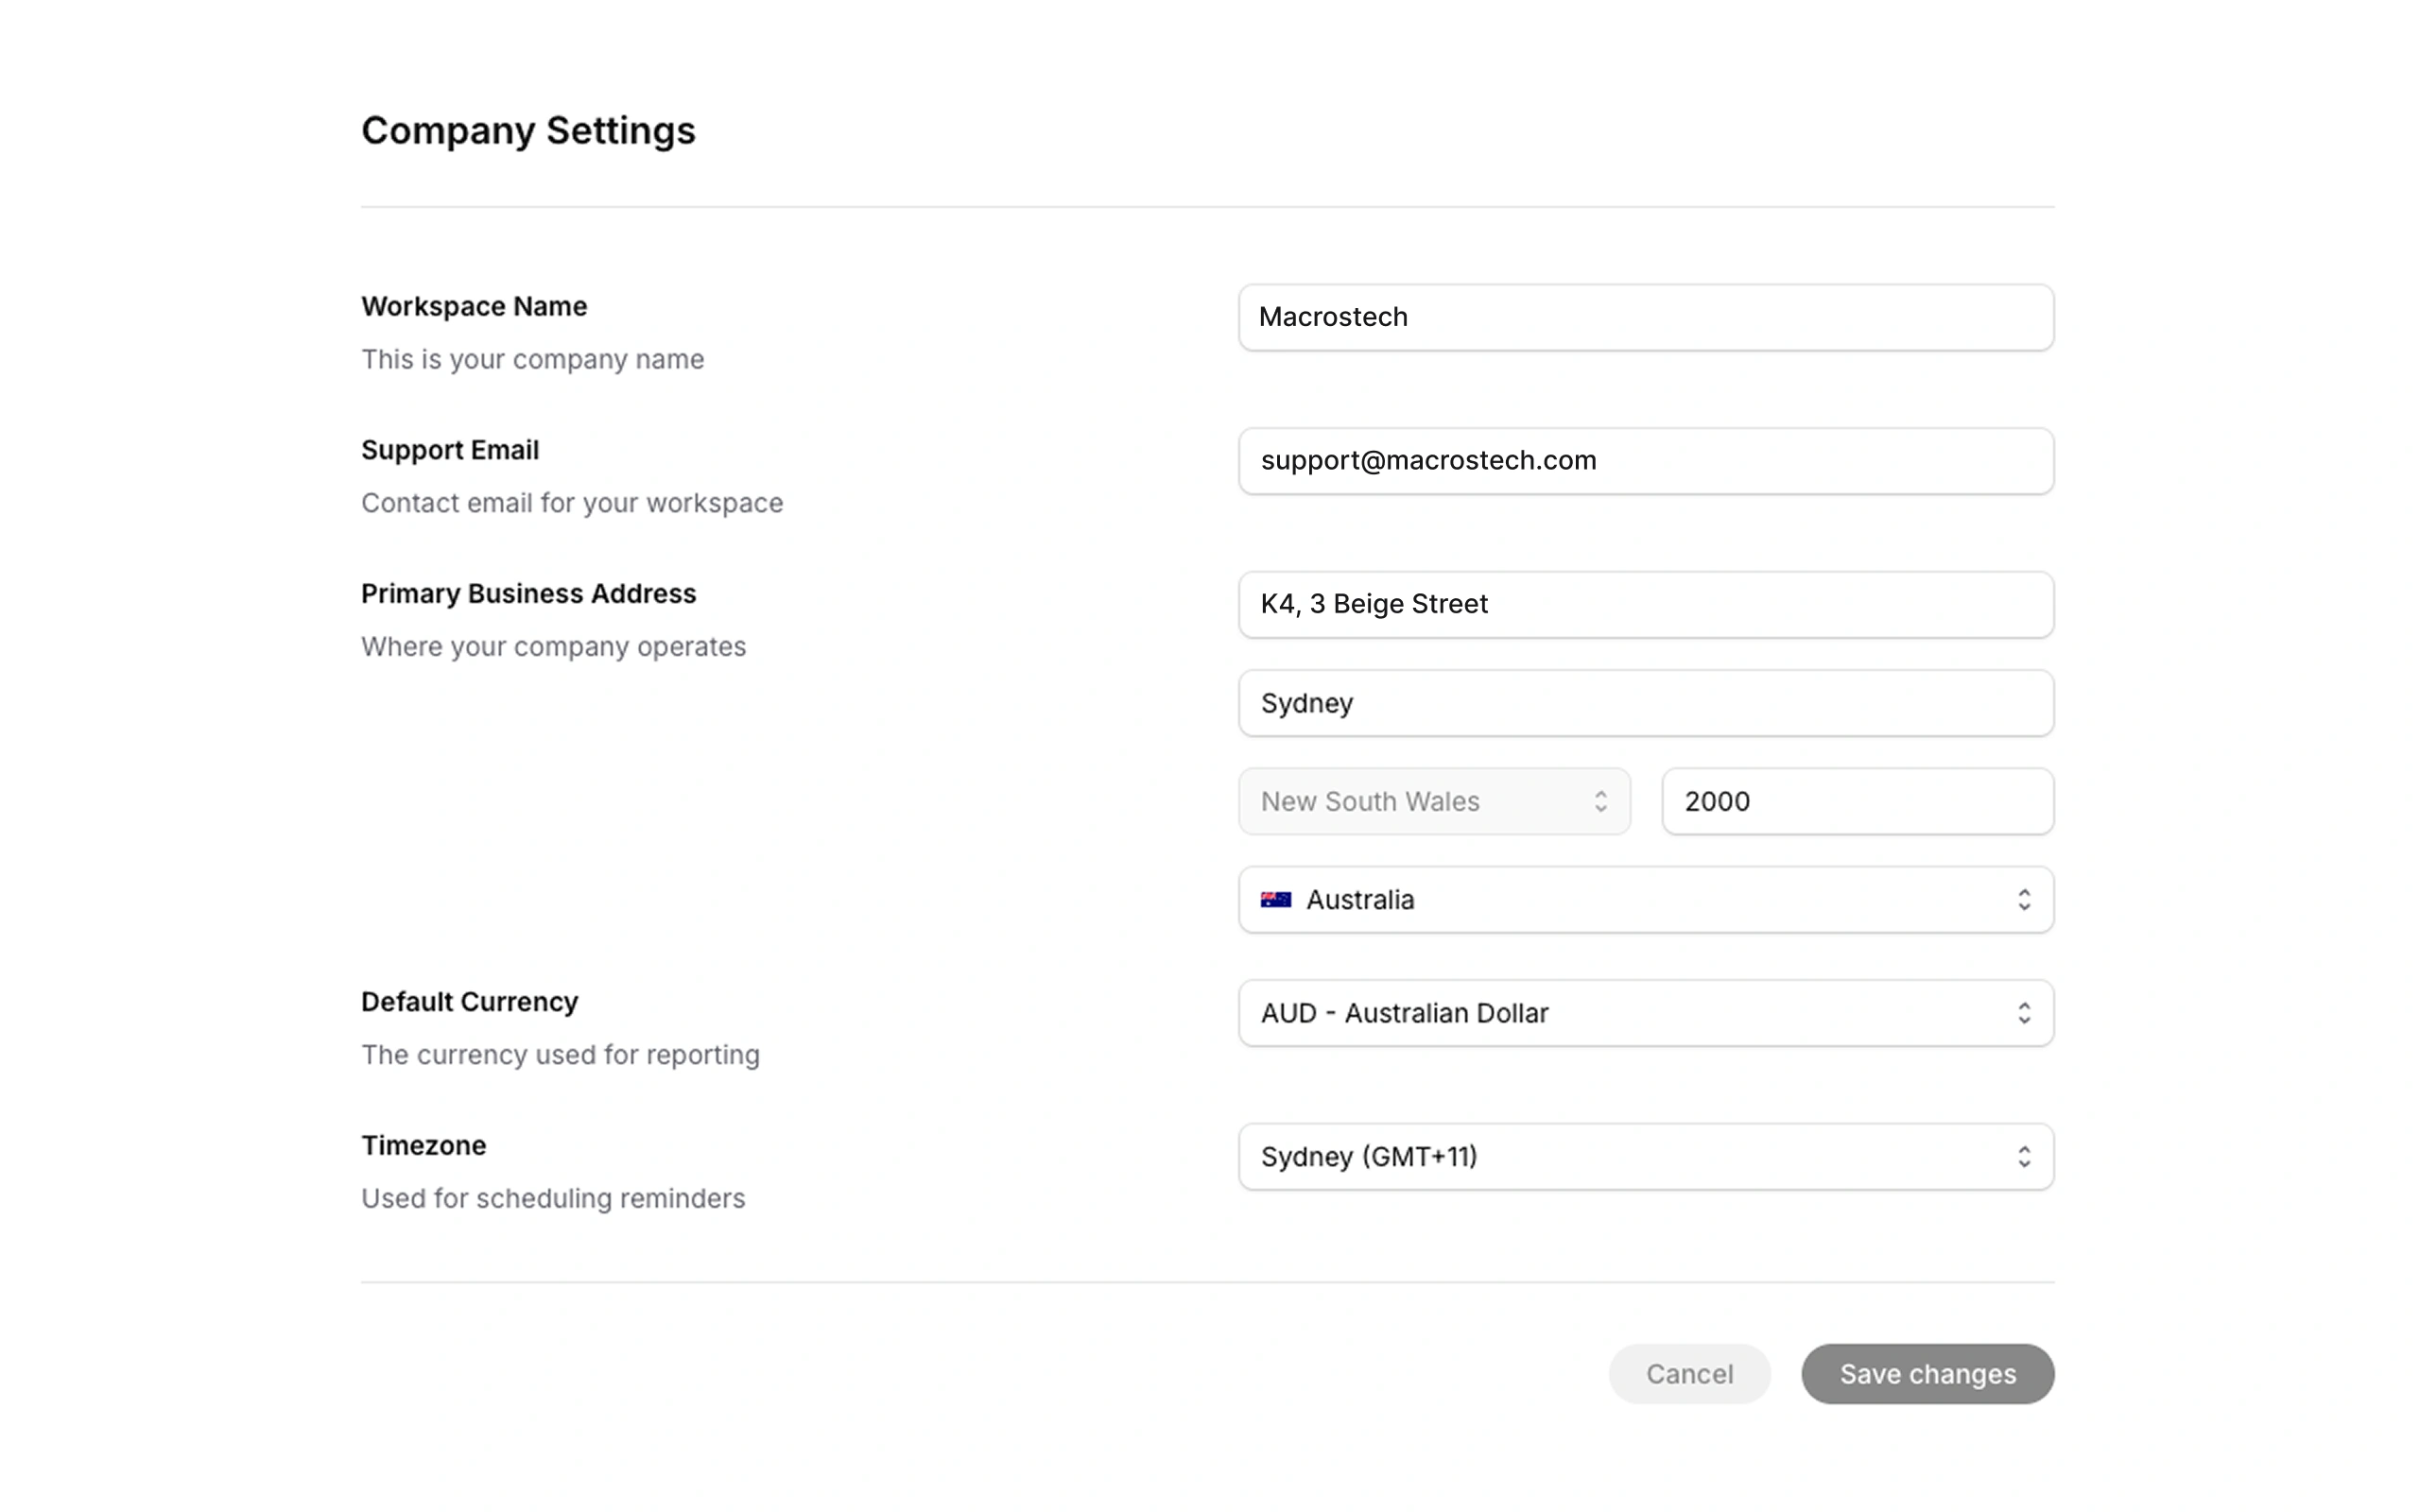
Task: Click the chevron icon on the country selector
Action: click(x=2026, y=899)
